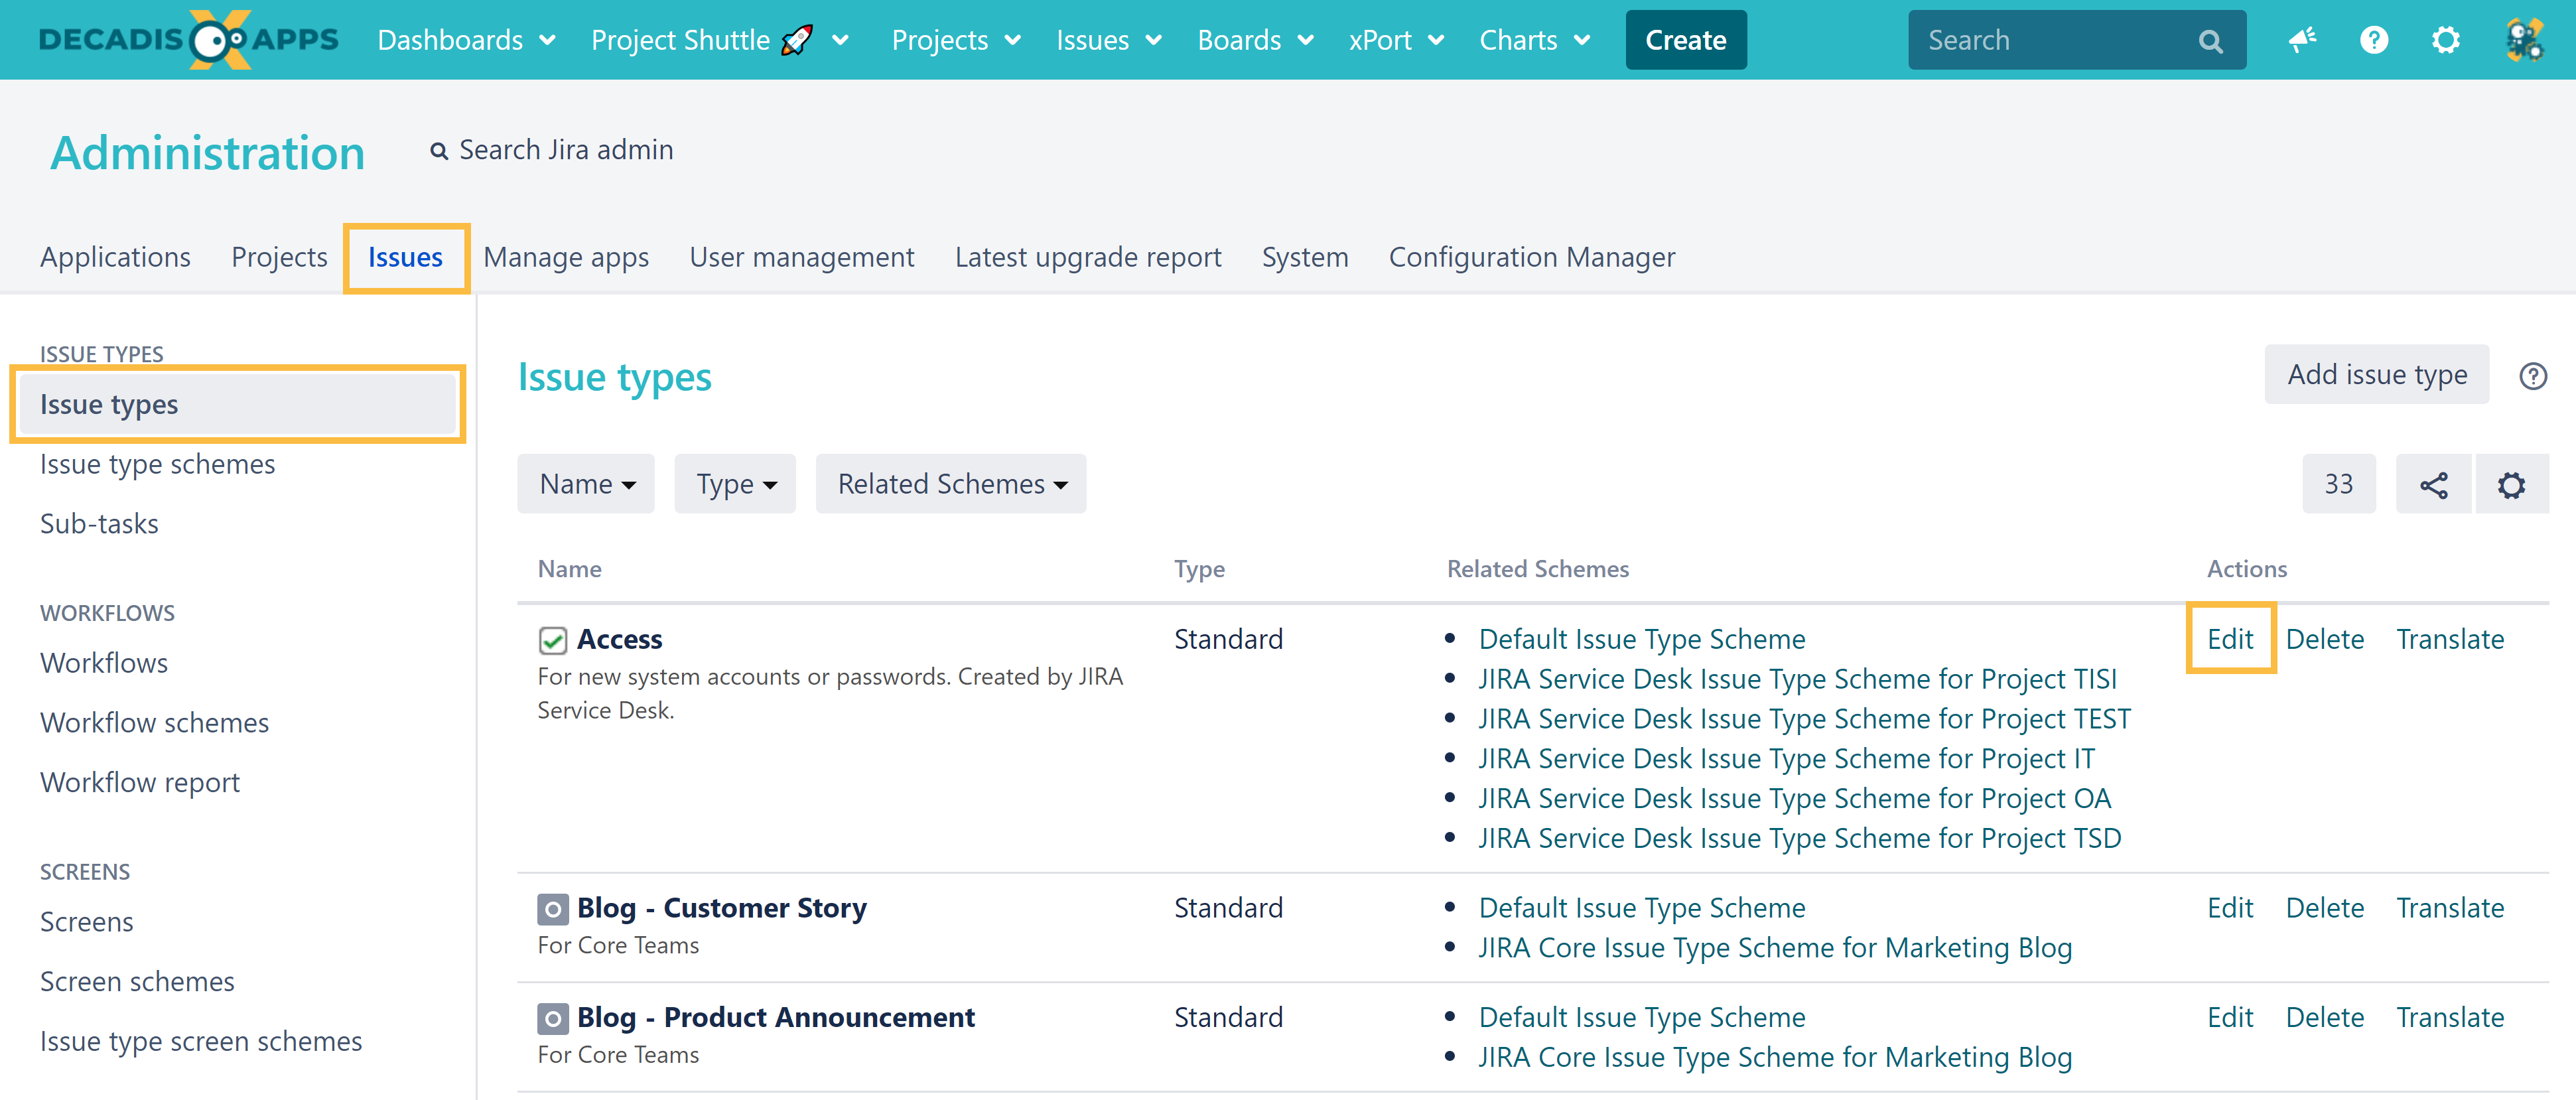Expand the Boards menu
Viewport: 2576px width, 1100px height.
pos(1255,40)
